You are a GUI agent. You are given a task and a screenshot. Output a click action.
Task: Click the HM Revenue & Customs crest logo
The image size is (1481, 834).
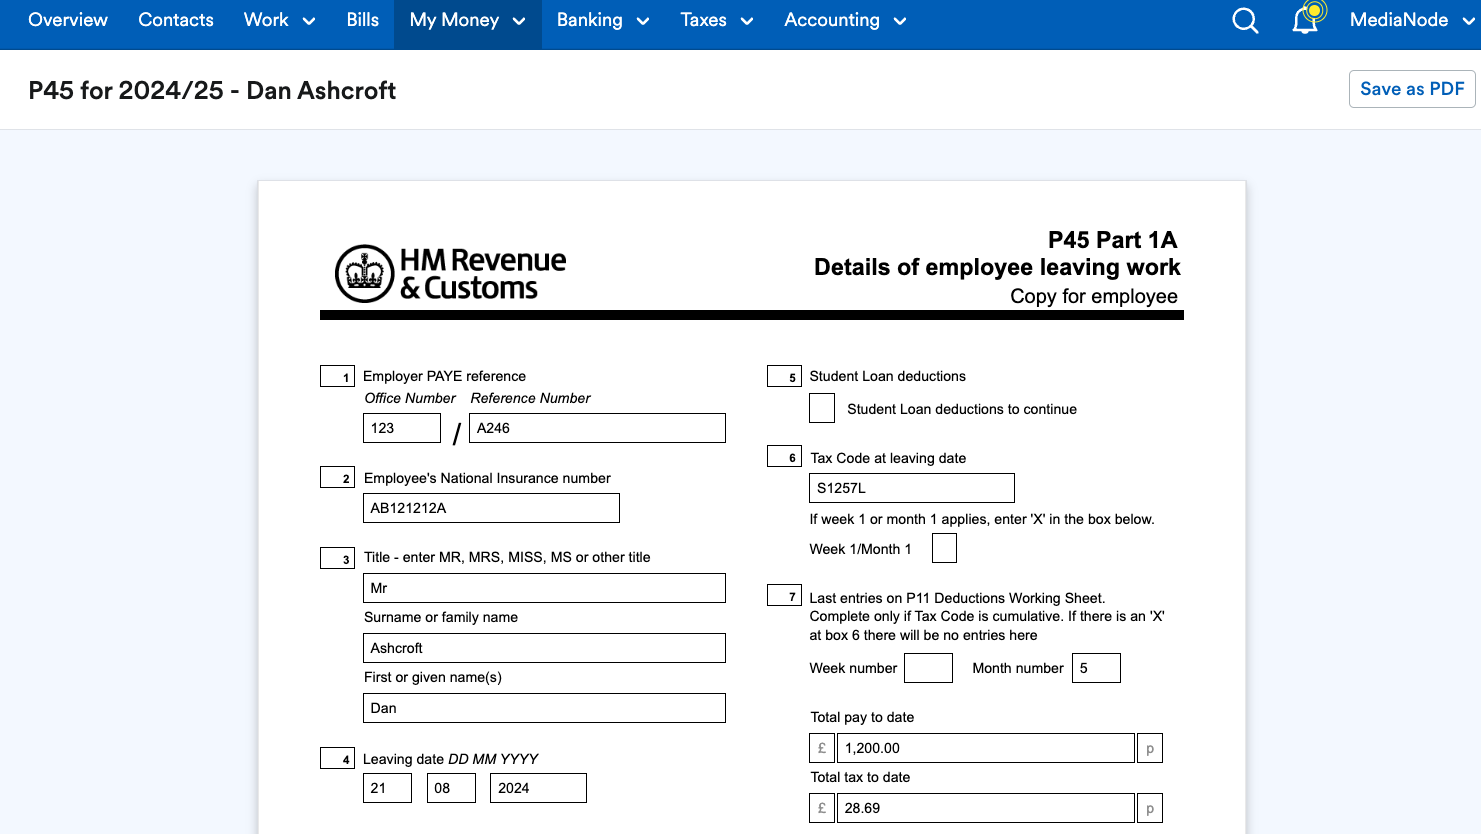(x=364, y=273)
